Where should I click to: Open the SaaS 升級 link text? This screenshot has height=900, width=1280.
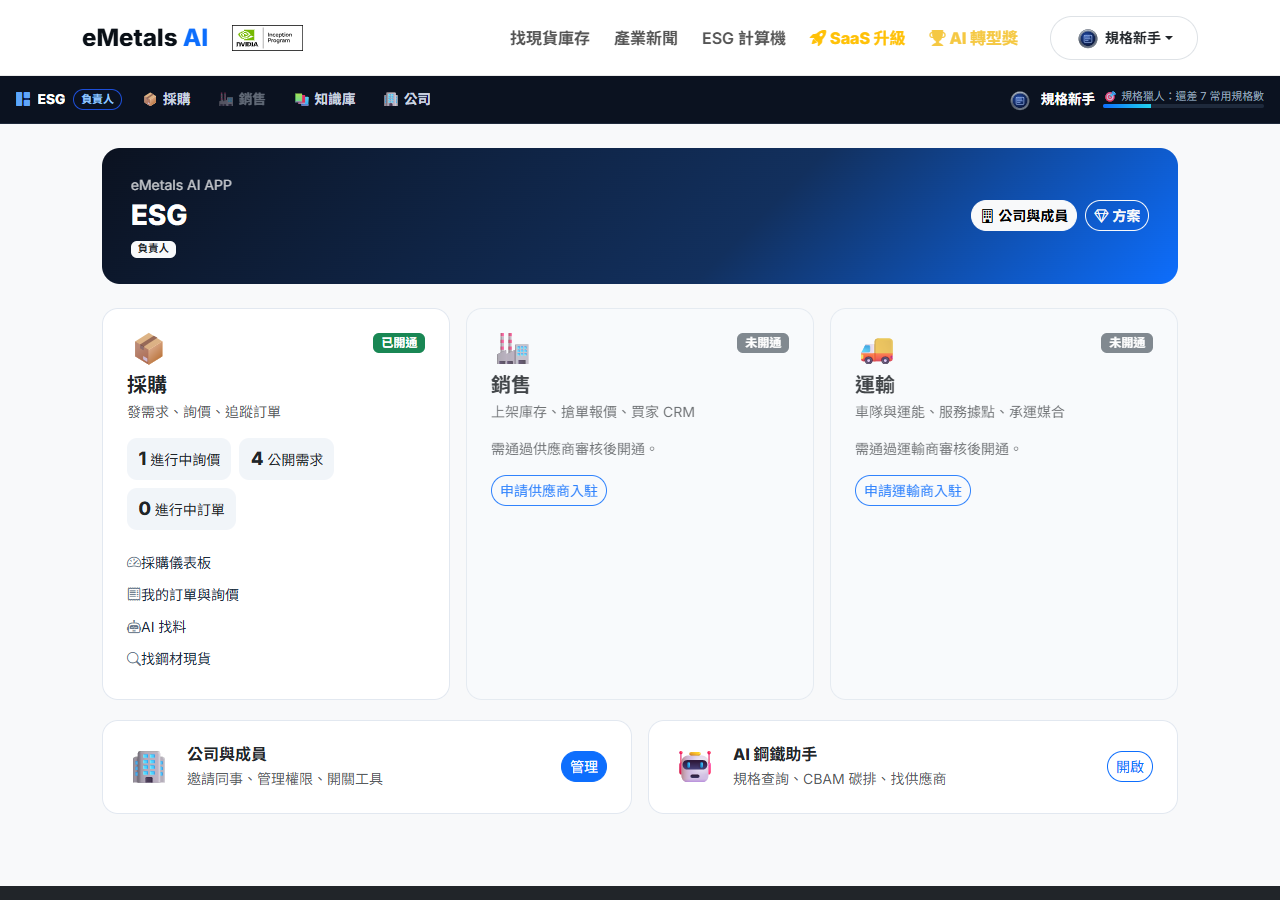pos(867,38)
